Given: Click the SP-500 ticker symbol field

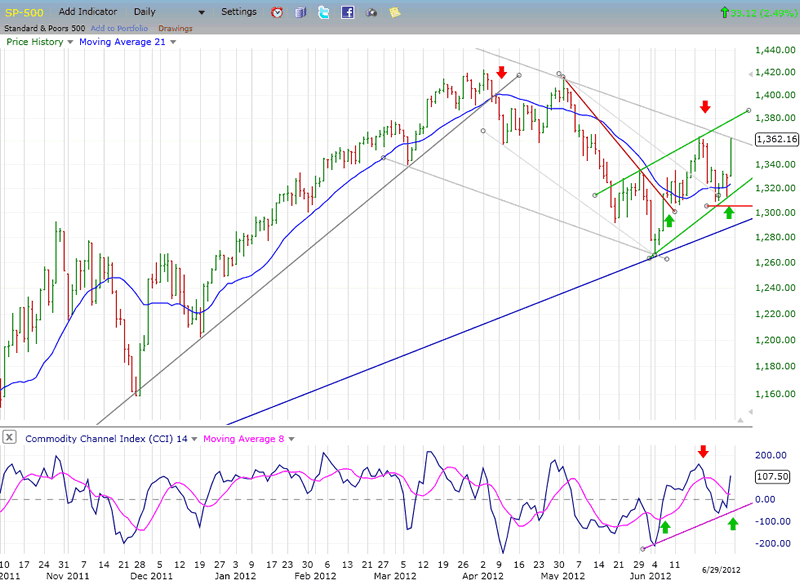Looking at the screenshot, I should (x=25, y=12).
